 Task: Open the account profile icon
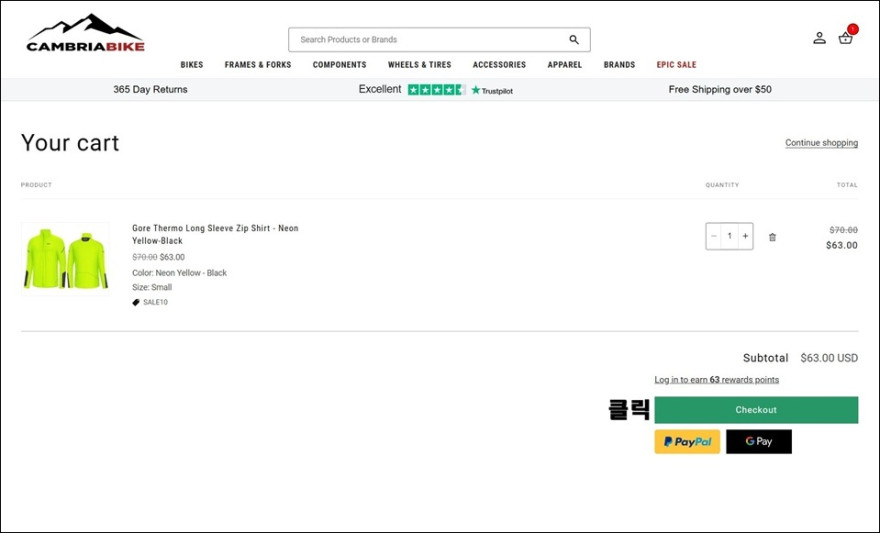819,38
